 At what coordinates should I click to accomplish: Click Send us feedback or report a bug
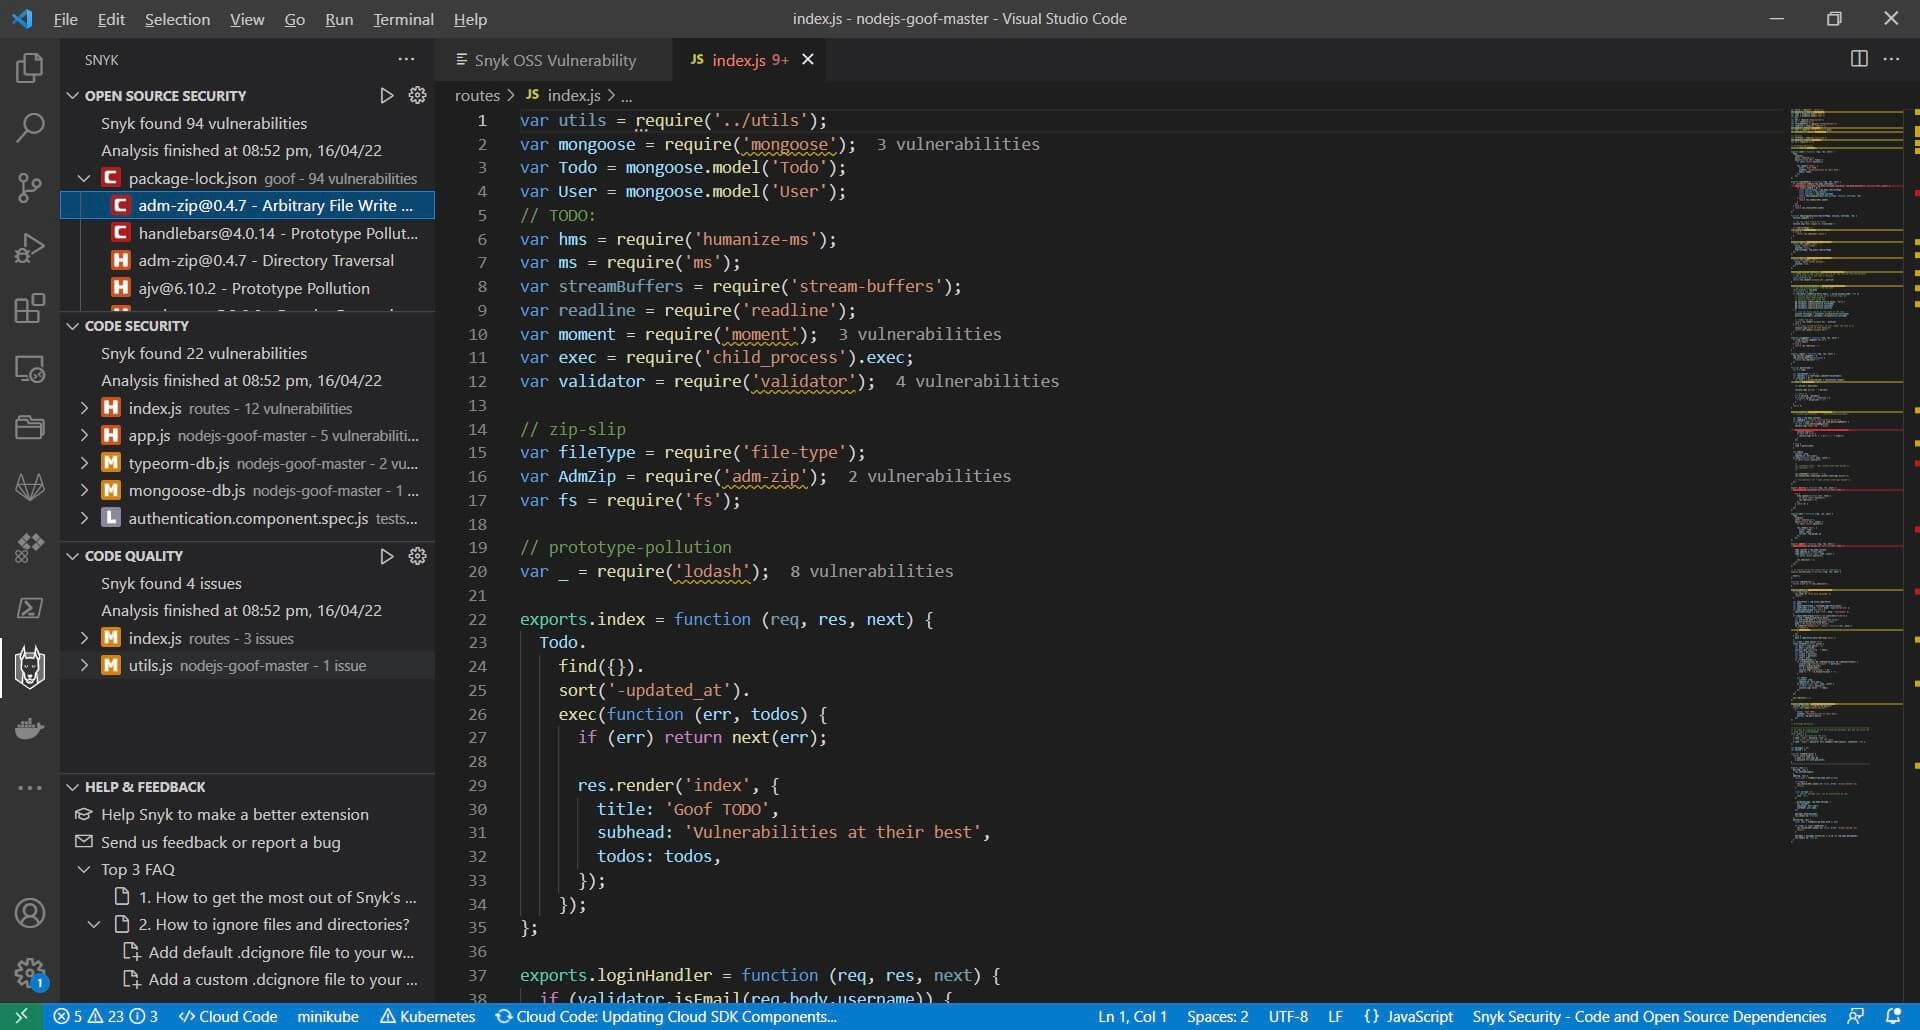(x=221, y=842)
